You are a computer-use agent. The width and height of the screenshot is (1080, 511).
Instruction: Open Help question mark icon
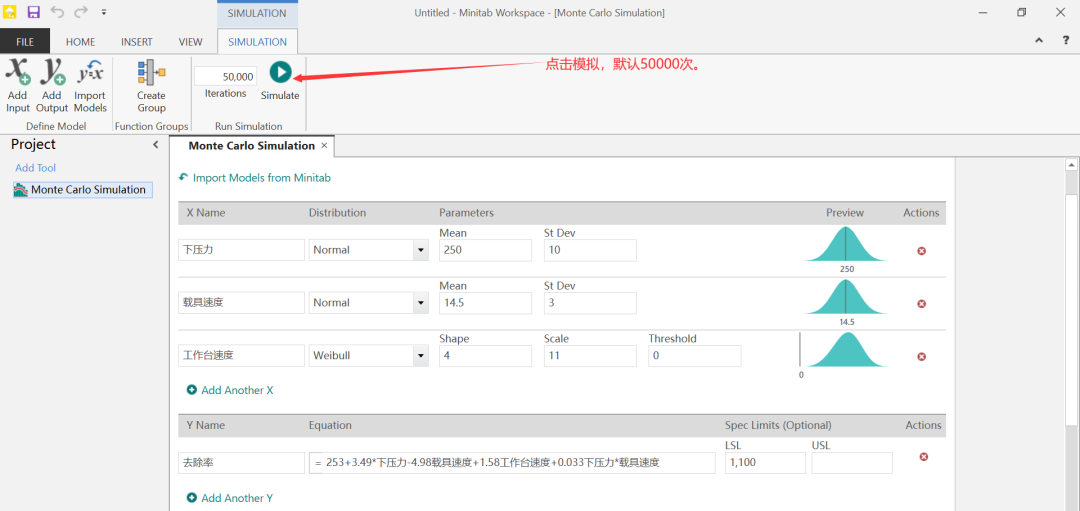1065,41
